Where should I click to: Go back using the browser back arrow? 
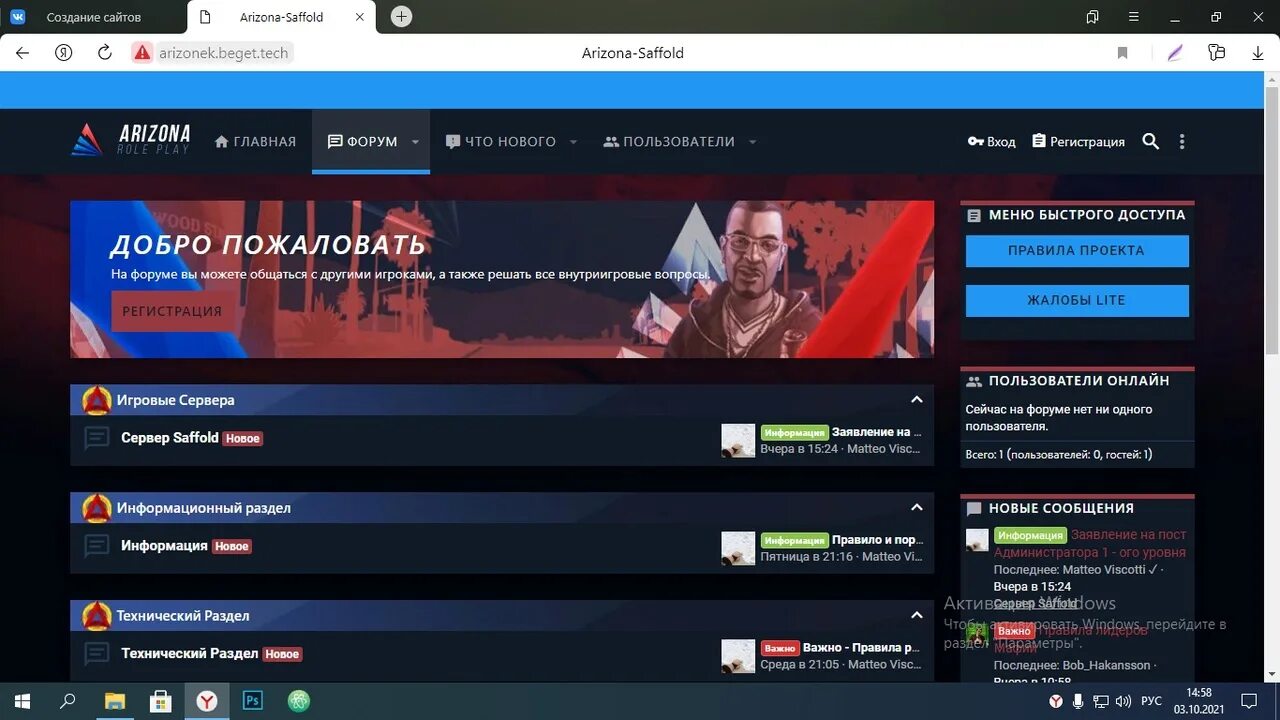point(22,52)
